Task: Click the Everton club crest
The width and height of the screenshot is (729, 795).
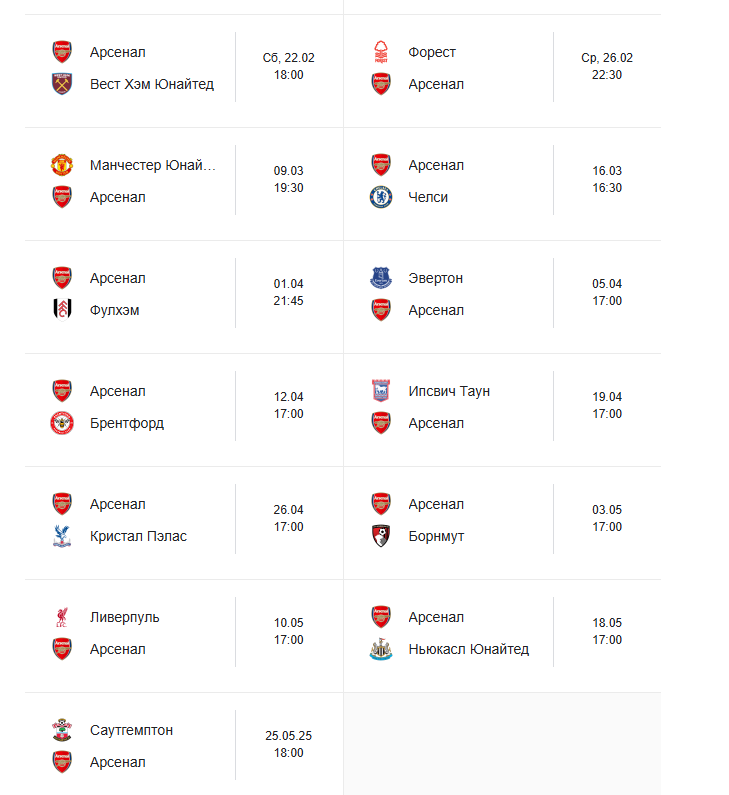Action: 381,278
